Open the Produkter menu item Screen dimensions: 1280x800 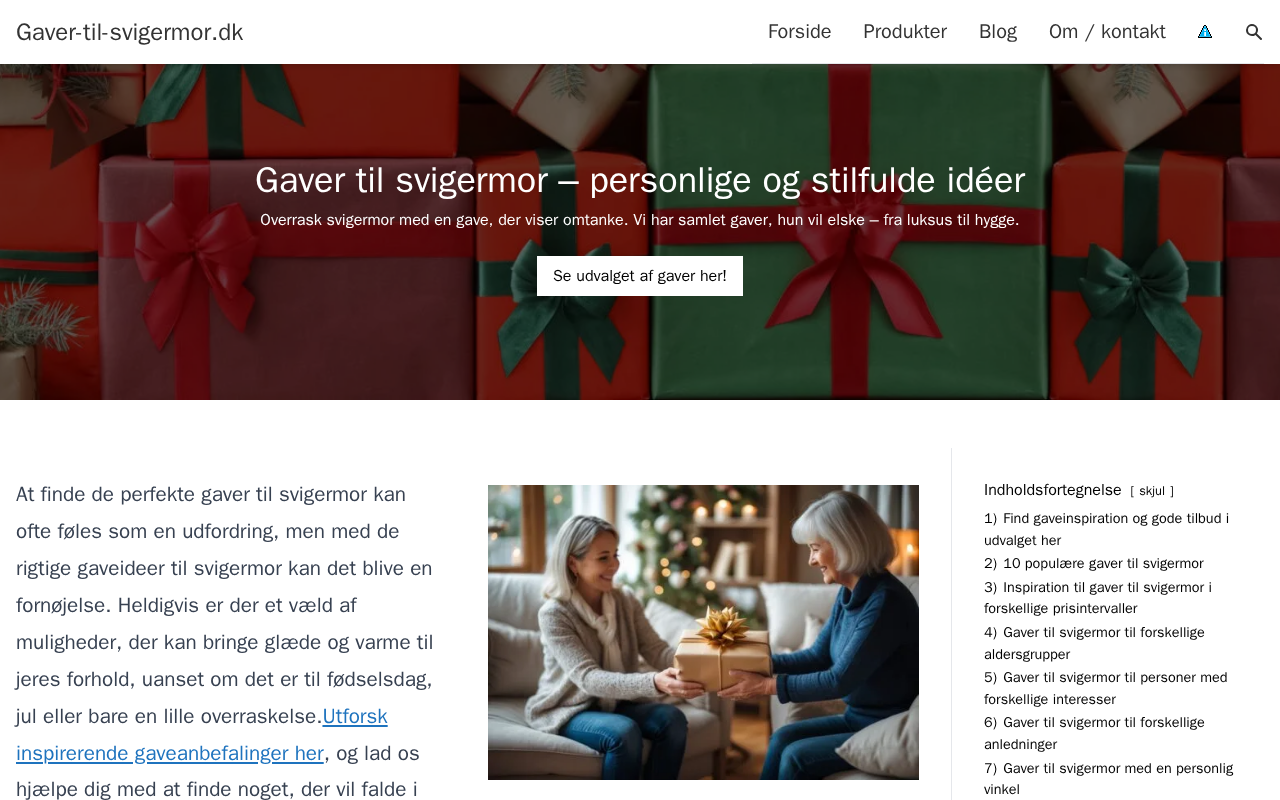click(905, 32)
